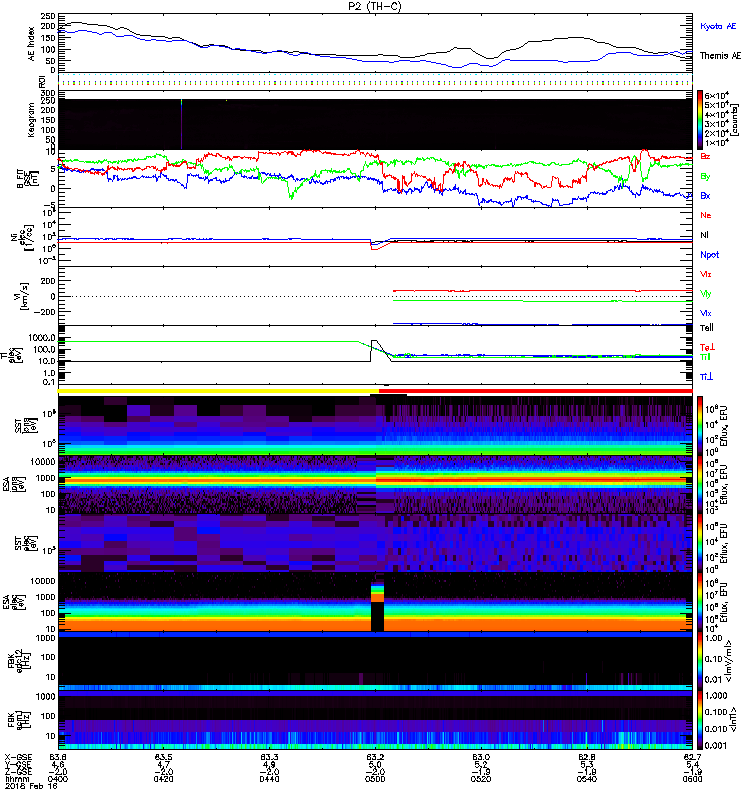Select the green Viy velocity legend label
This screenshot has height=800, width=750.
[x=706, y=294]
